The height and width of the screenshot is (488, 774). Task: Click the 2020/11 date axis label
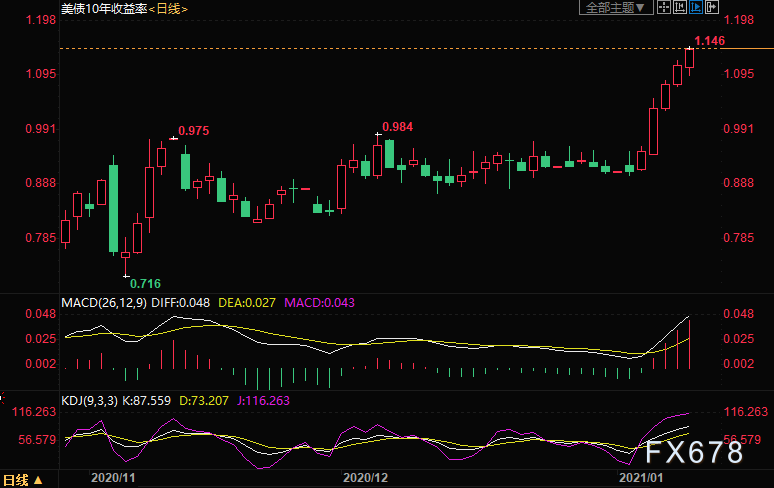[113, 478]
